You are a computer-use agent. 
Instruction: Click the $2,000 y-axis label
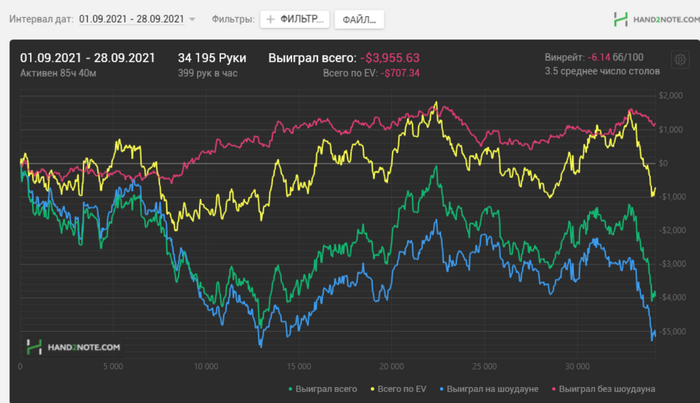[671, 96]
